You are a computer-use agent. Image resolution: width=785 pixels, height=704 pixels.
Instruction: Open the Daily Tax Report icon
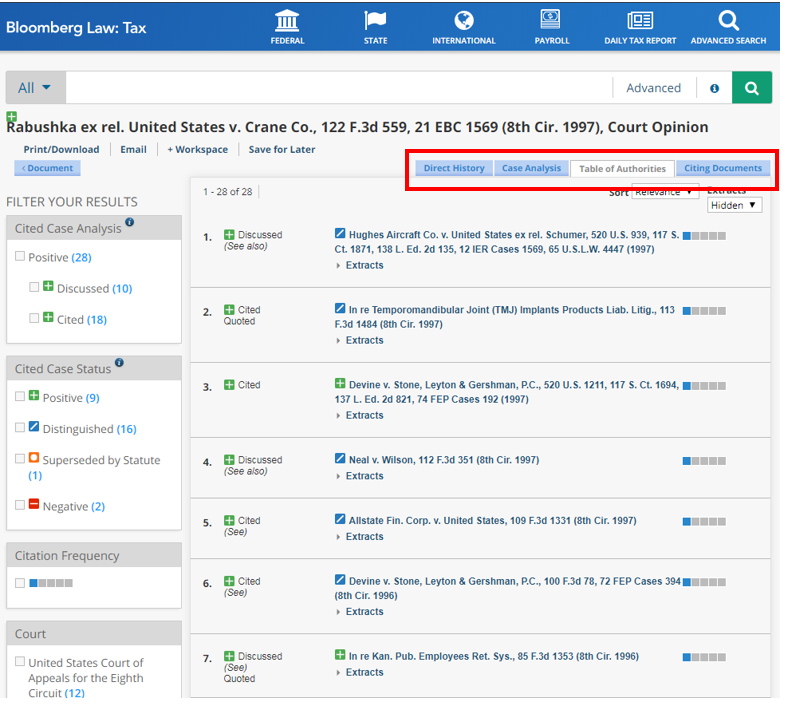point(639,21)
